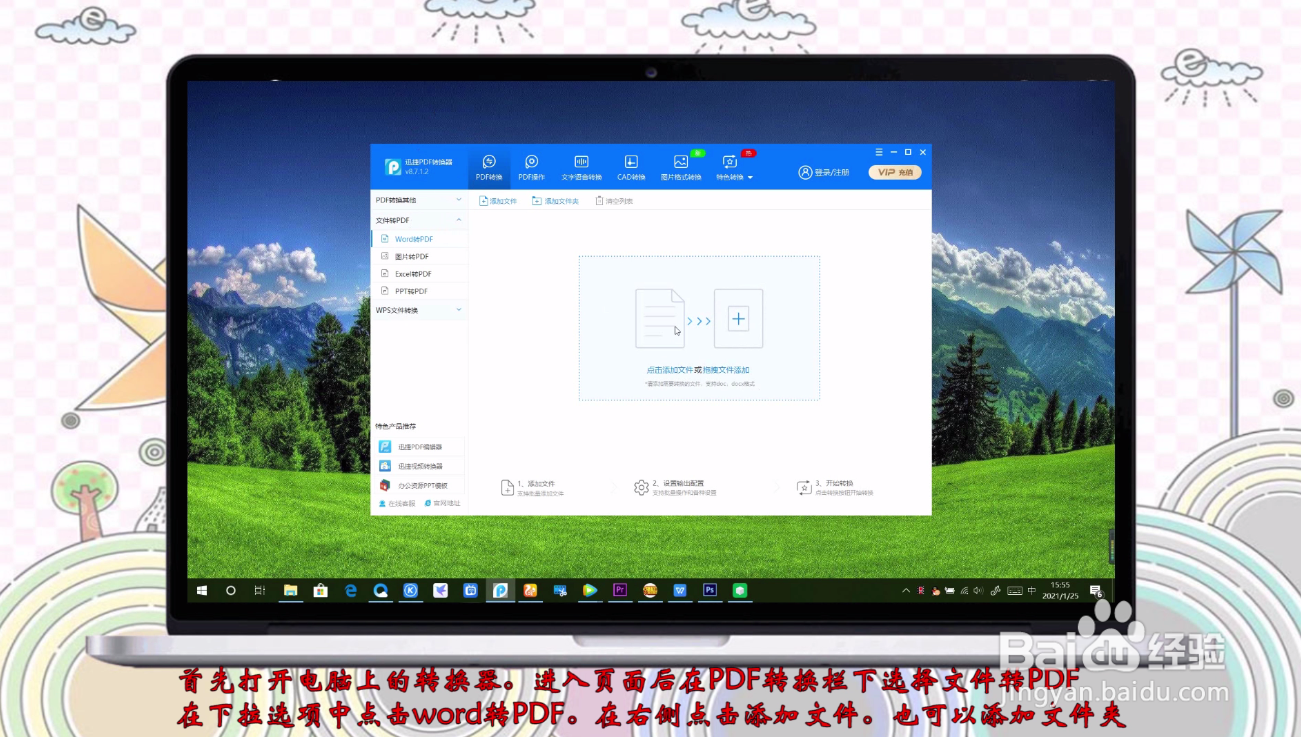Expand the WPS文件转换 section
Image resolution: width=1301 pixels, height=737 pixels.
pos(419,310)
